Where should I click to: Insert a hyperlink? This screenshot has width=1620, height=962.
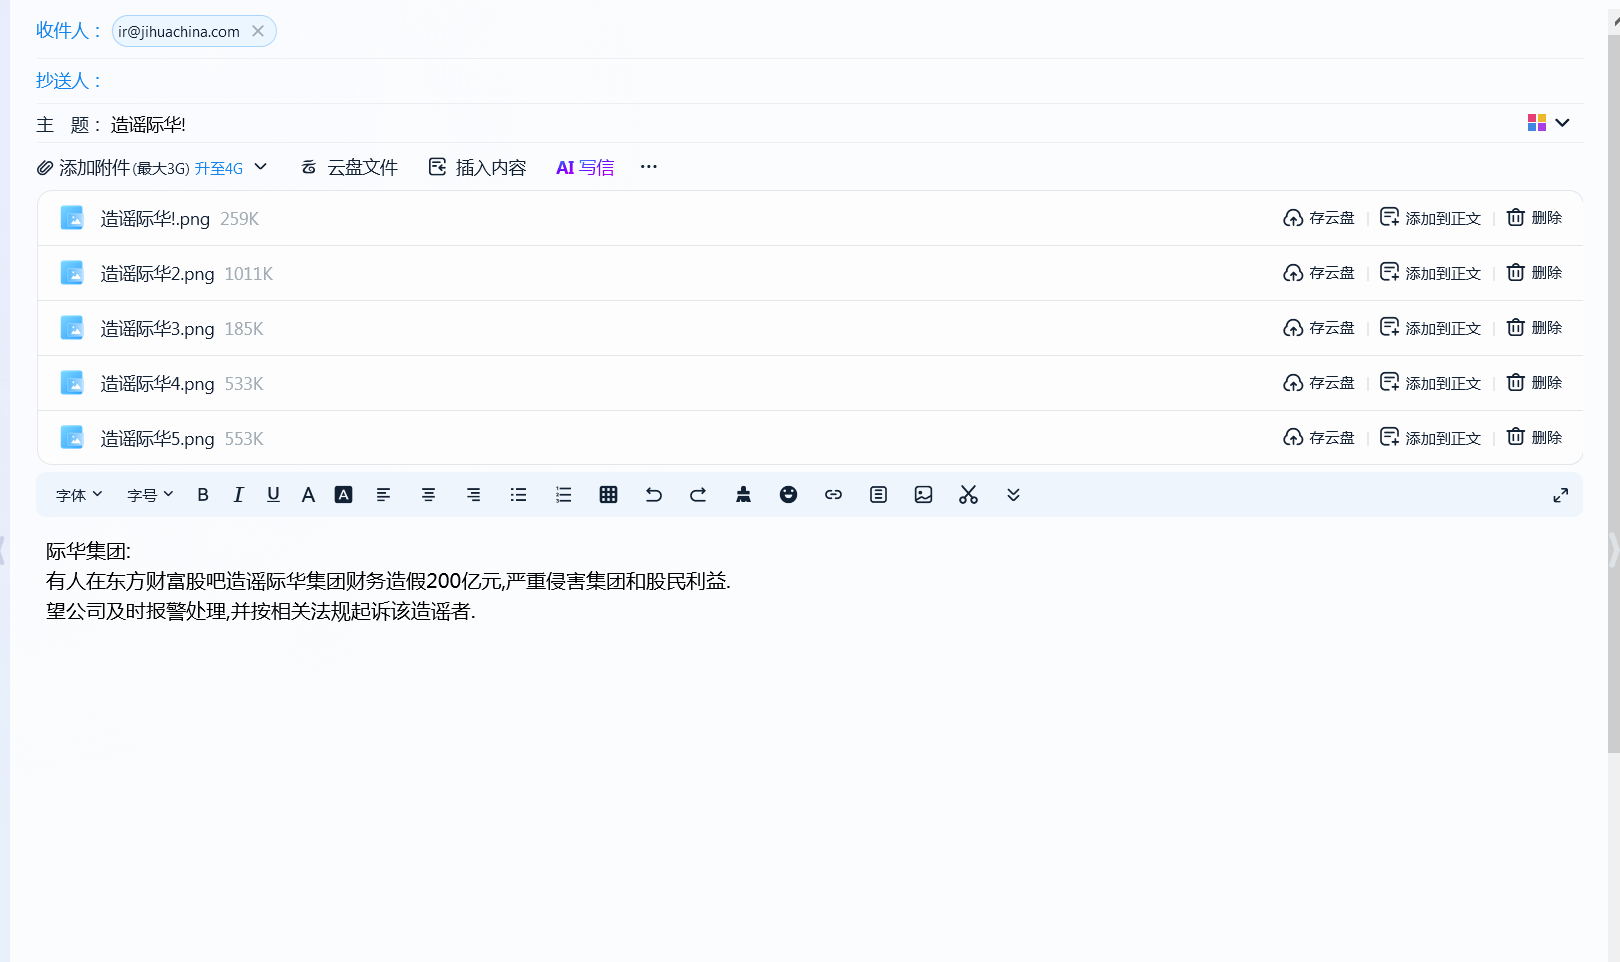pos(833,495)
